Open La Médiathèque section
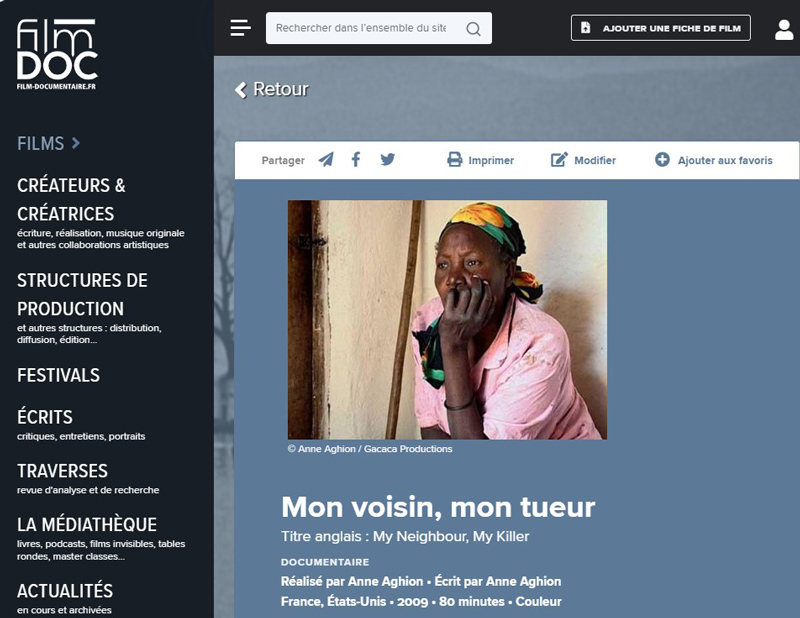Viewport: 800px width, 618px height. click(87, 525)
